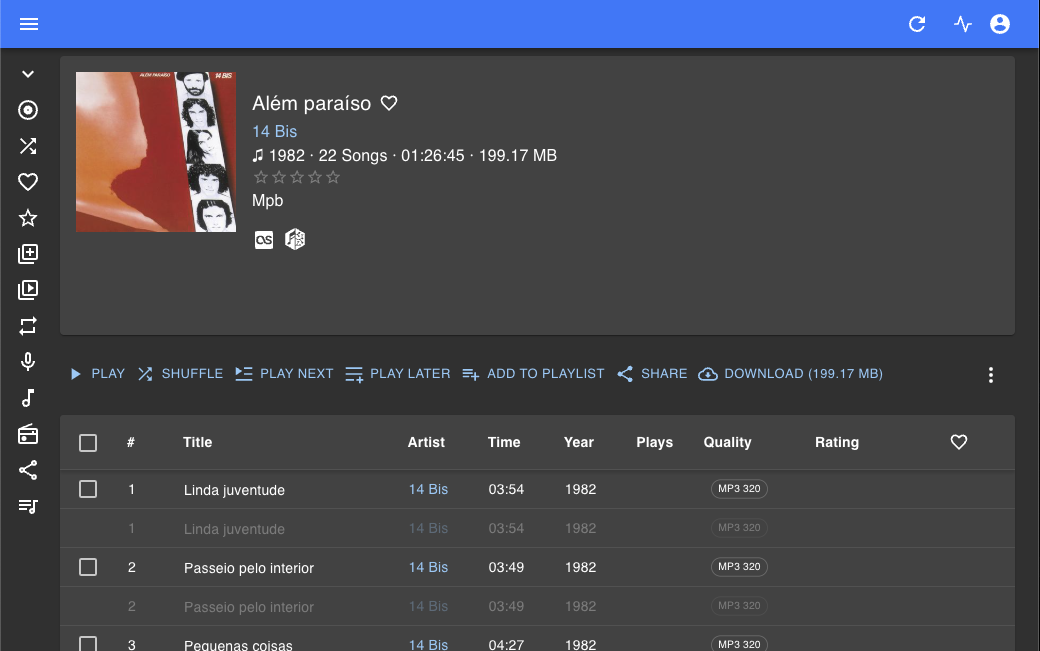Open the 14 Bis artist link under title
Image resolution: width=1040 pixels, height=651 pixels.
(x=274, y=131)
